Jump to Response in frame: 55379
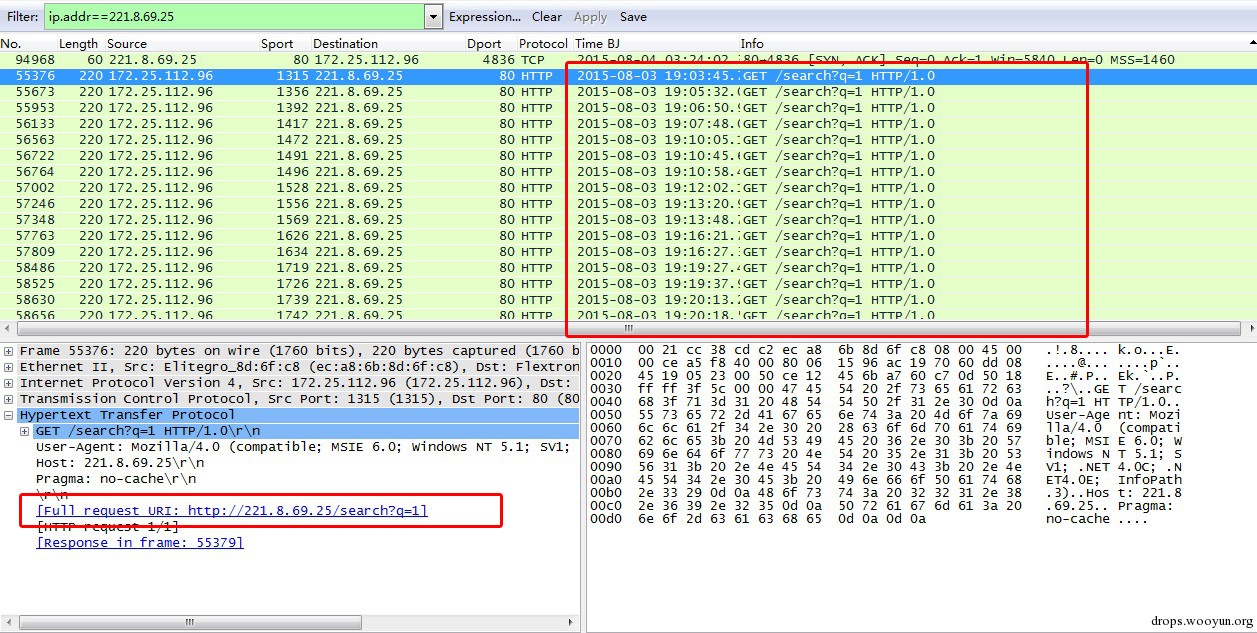The width and height of the screenshot is (1257, 633). [140, 543]
